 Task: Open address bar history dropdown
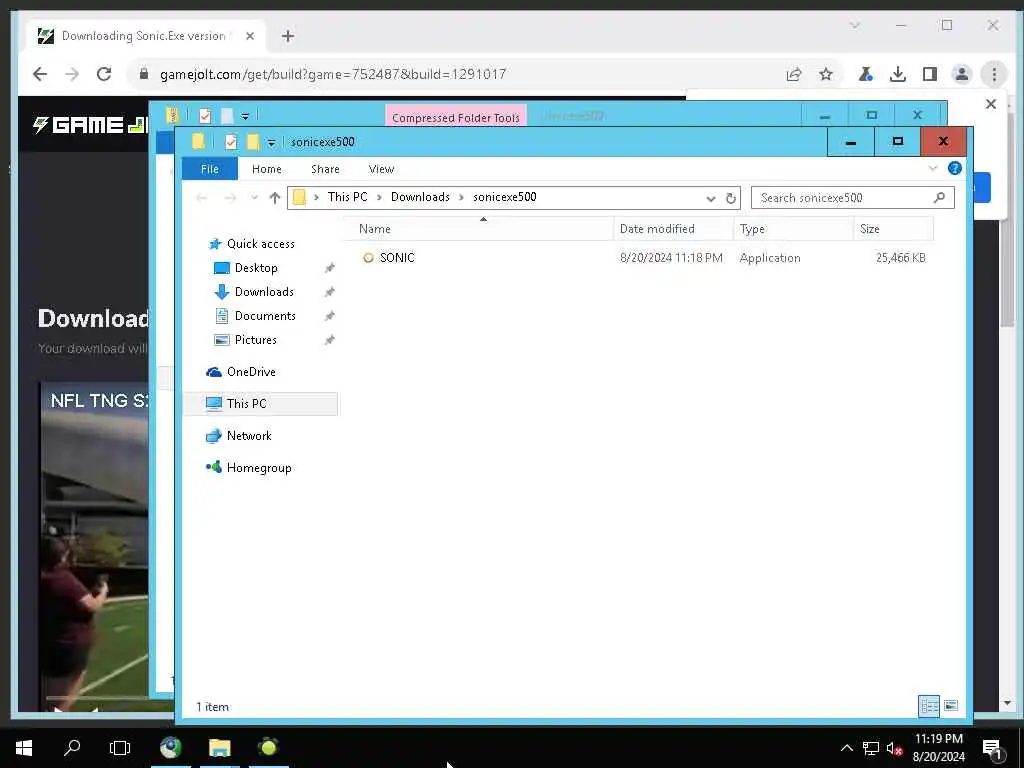coord(711,198)
